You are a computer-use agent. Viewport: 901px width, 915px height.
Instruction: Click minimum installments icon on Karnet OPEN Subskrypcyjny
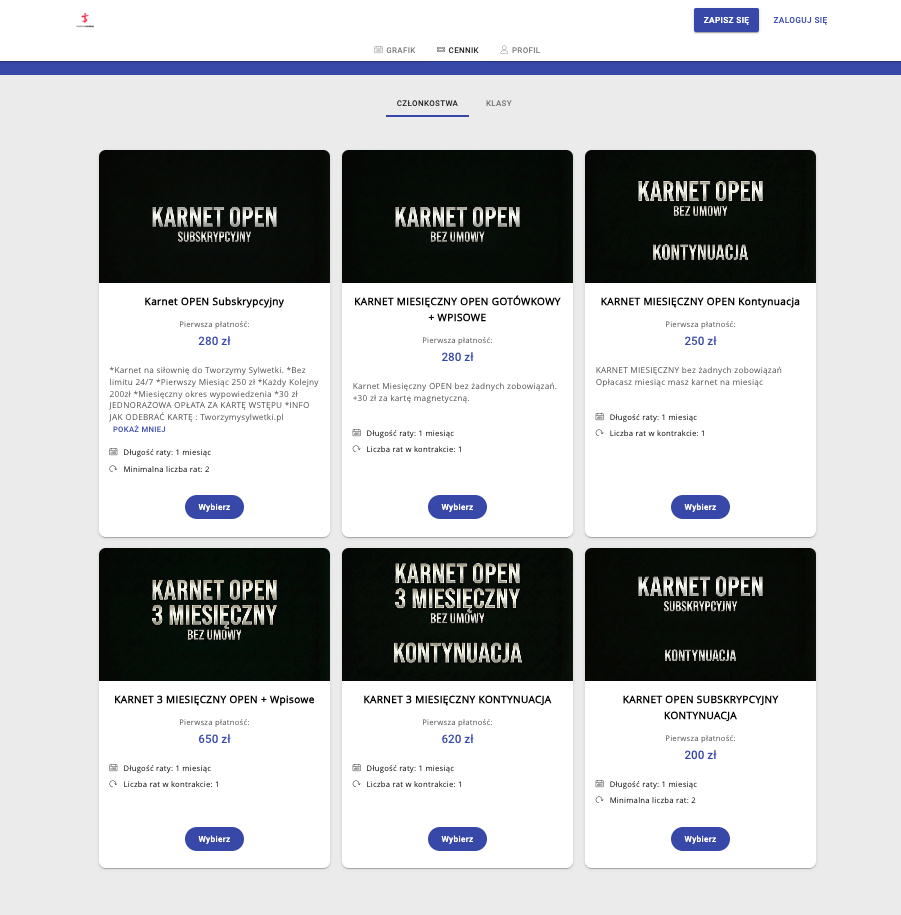(113, 468)
